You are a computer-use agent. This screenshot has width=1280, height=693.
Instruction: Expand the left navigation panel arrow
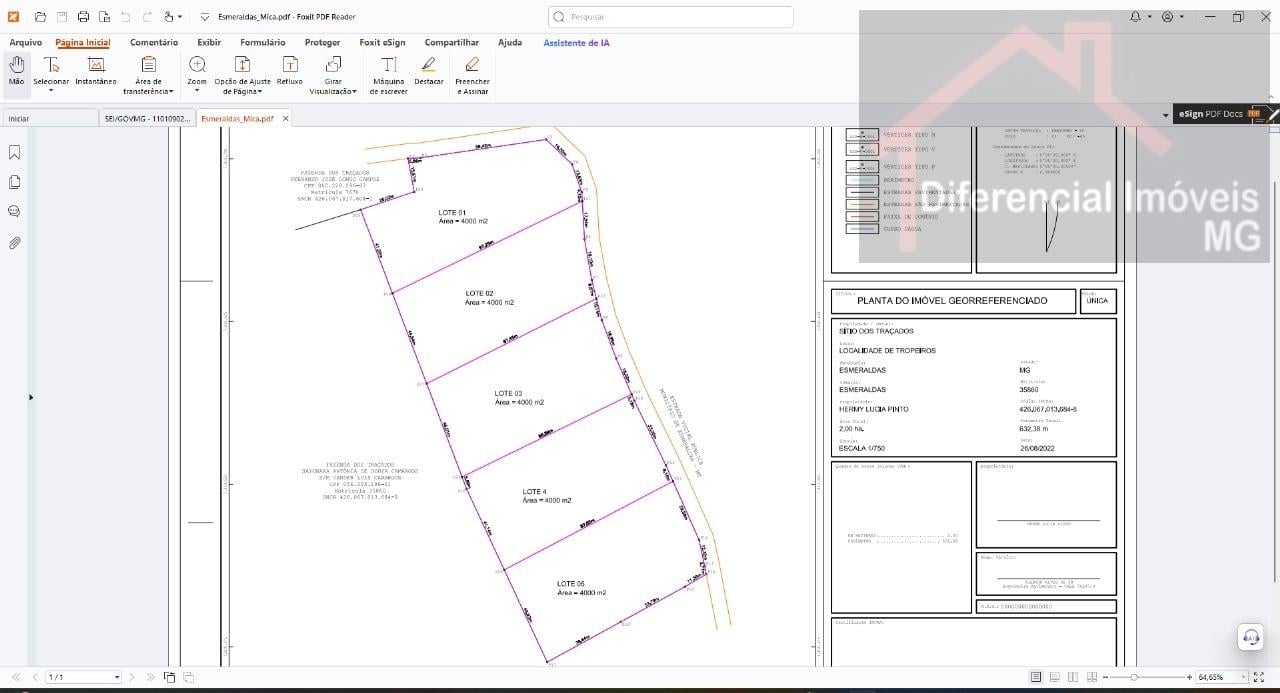click(31, 397)
